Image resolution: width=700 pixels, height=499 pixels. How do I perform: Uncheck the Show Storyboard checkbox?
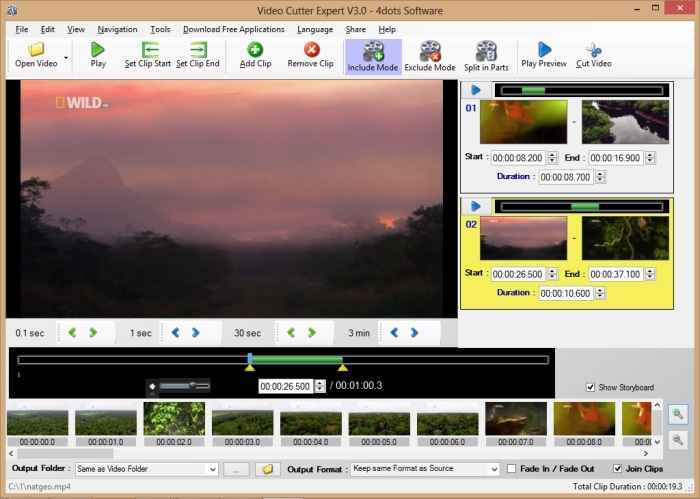click(590, 387)
